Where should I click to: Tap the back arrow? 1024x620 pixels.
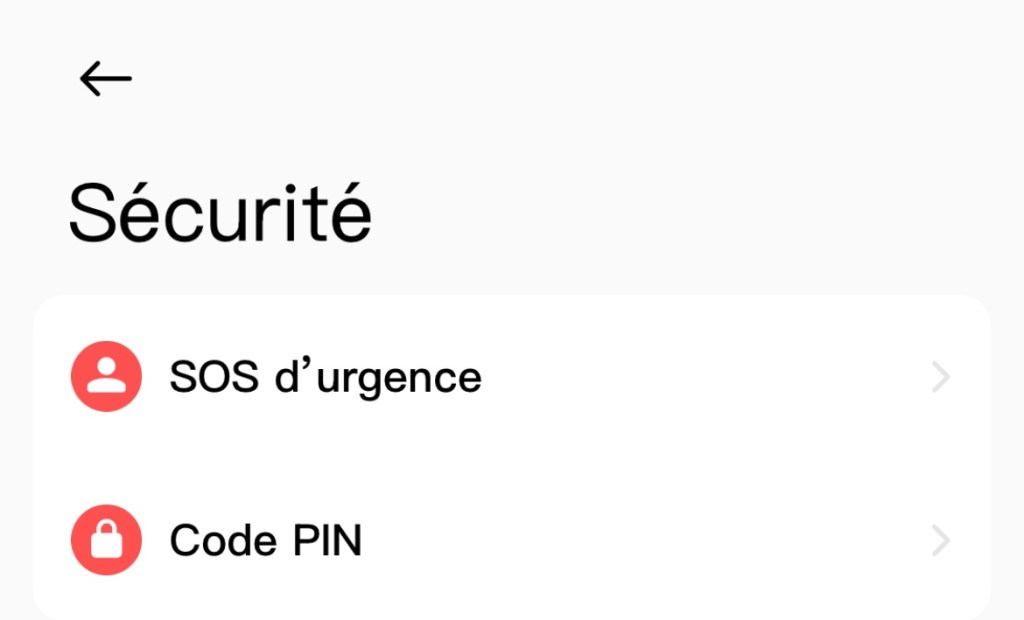105,78
